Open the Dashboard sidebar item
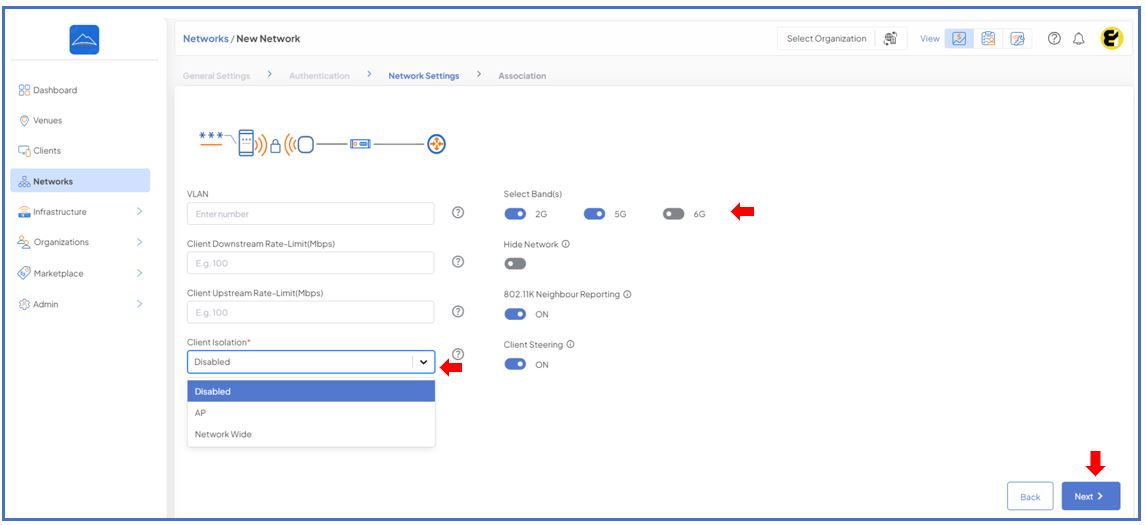Image resolution: width=1146 pixels, height=525 pixels. click(x=48, y=90)
